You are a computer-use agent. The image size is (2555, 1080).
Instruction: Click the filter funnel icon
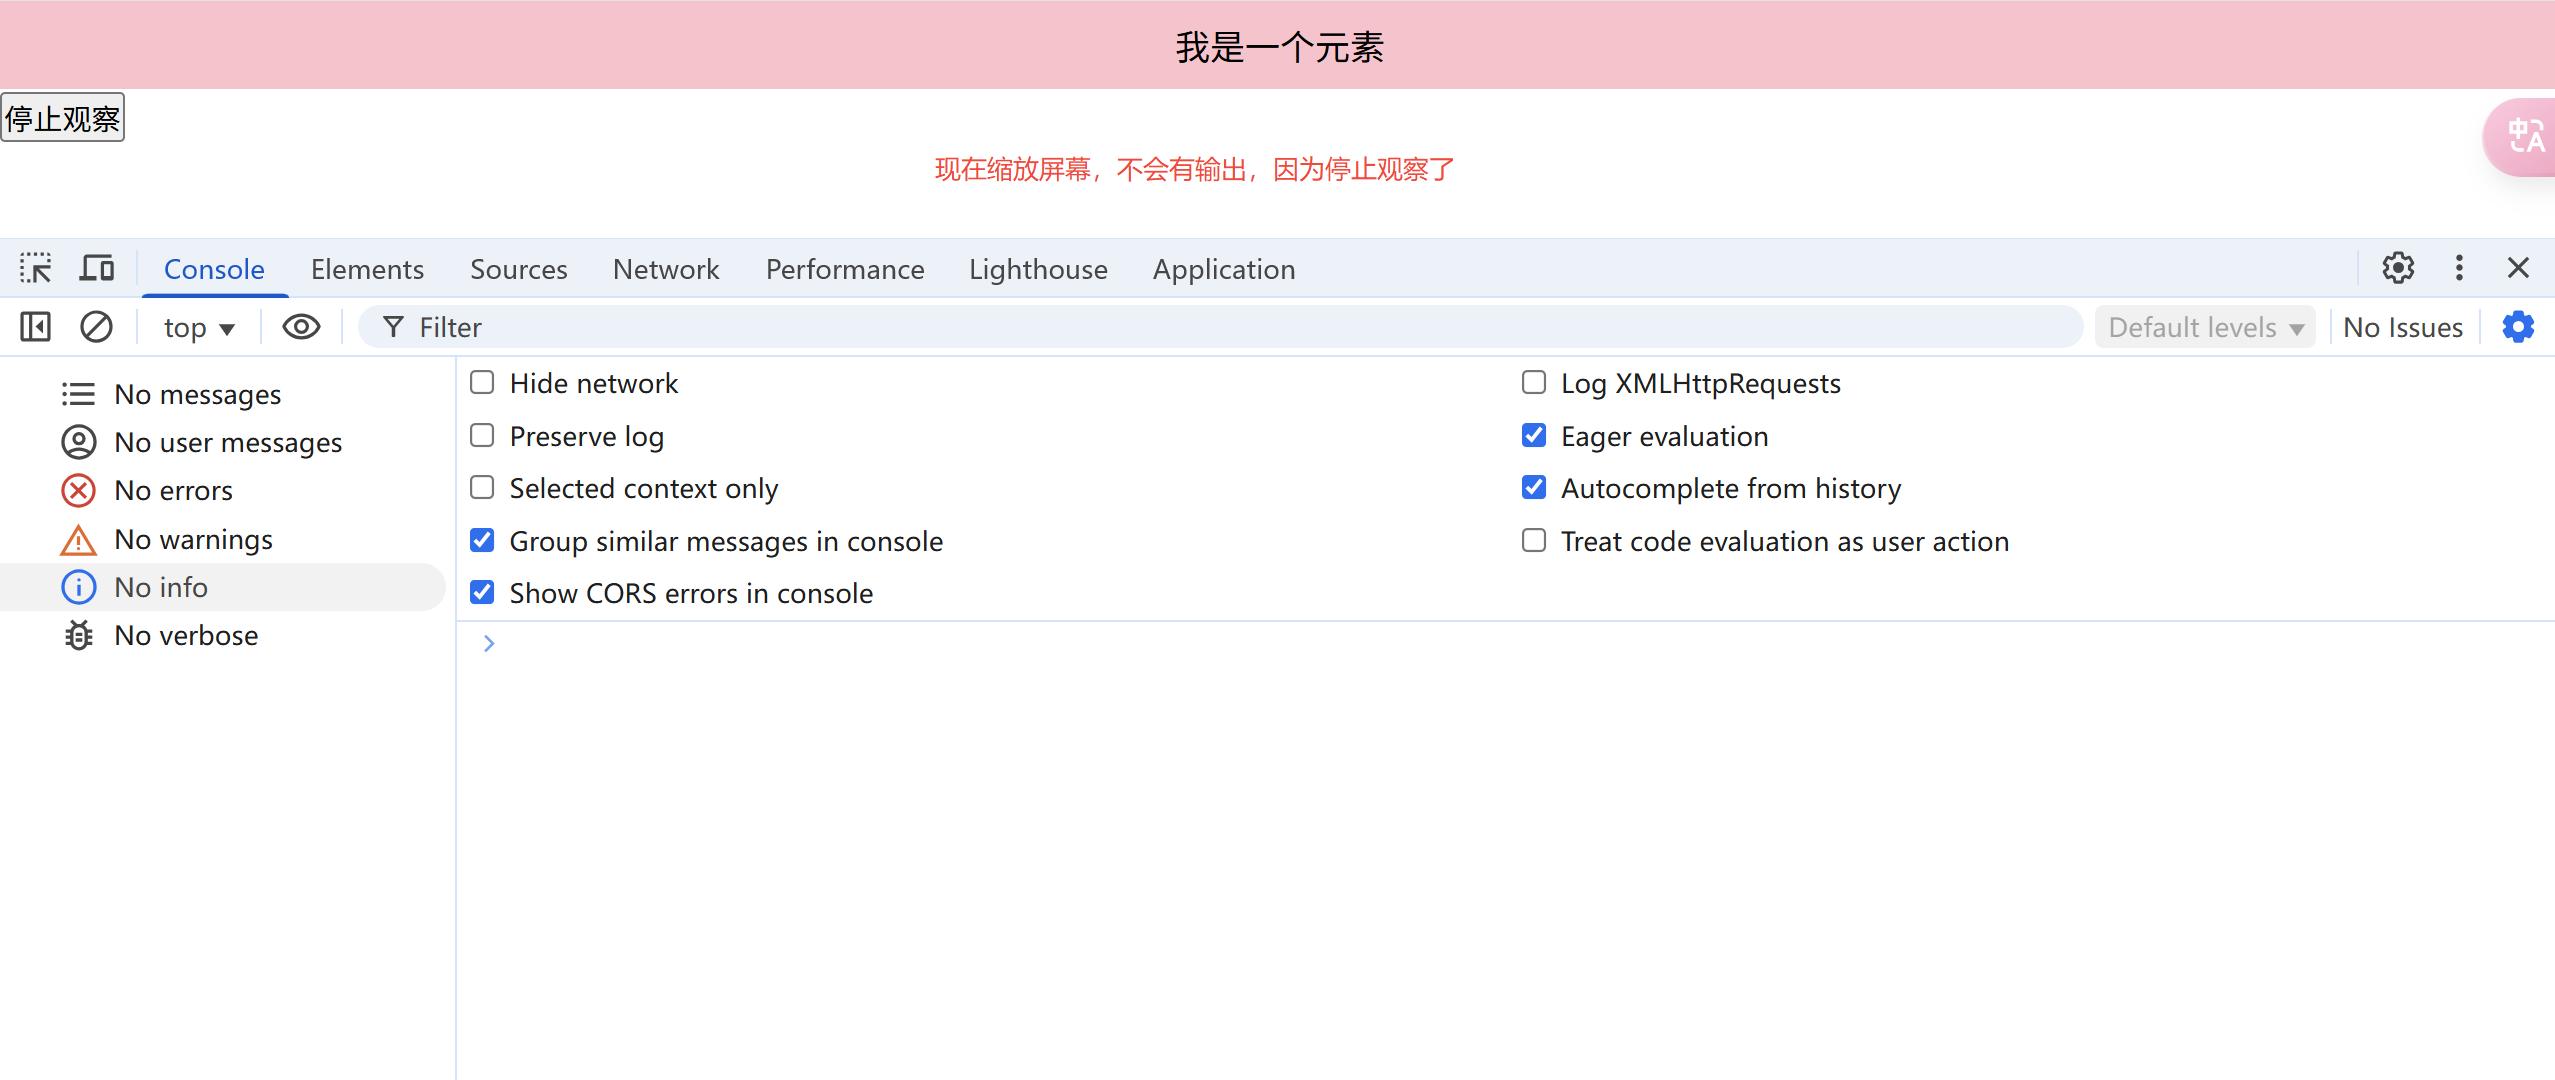pyautogui.click(x=391, y=326)
